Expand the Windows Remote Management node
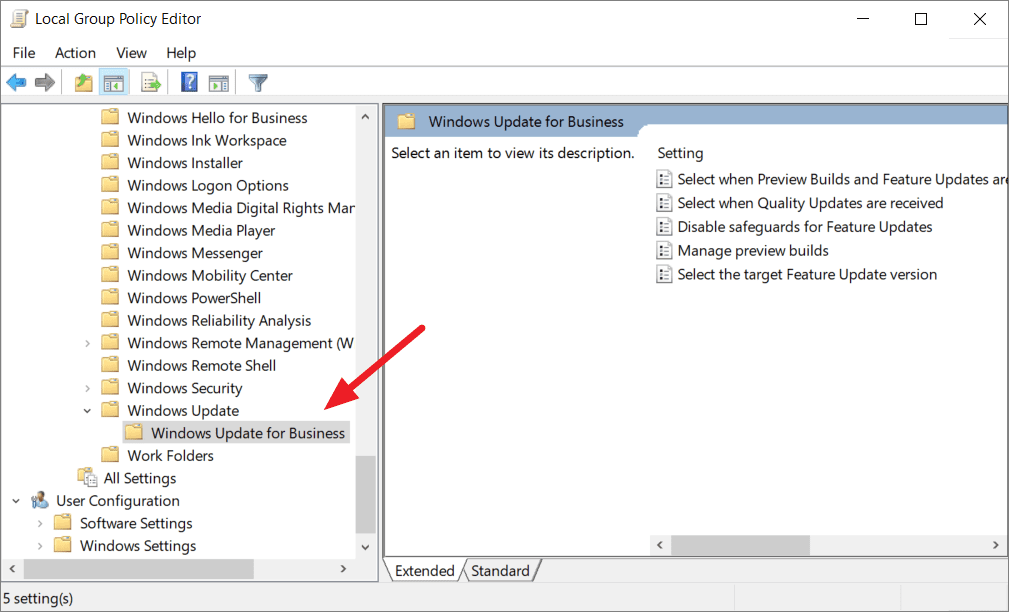The height and width of the screenshot is (612, 1009). [x=88, y=343]
